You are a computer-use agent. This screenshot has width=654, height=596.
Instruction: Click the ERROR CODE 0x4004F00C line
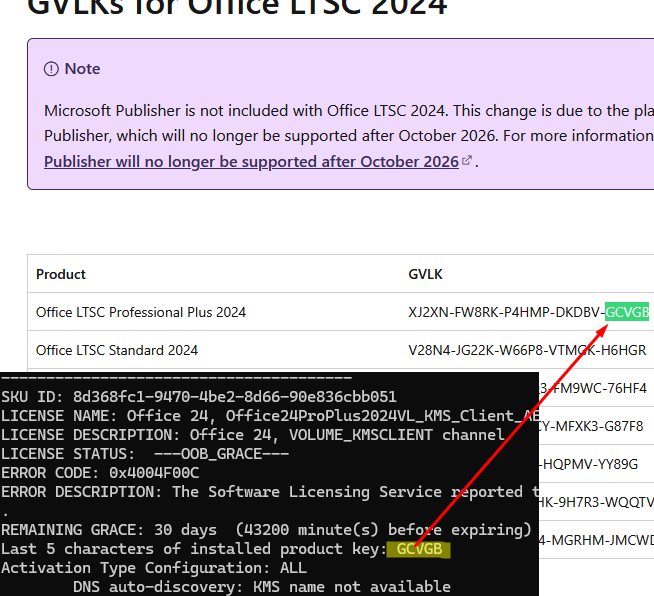pyautogui.click(x=100, y=473)
